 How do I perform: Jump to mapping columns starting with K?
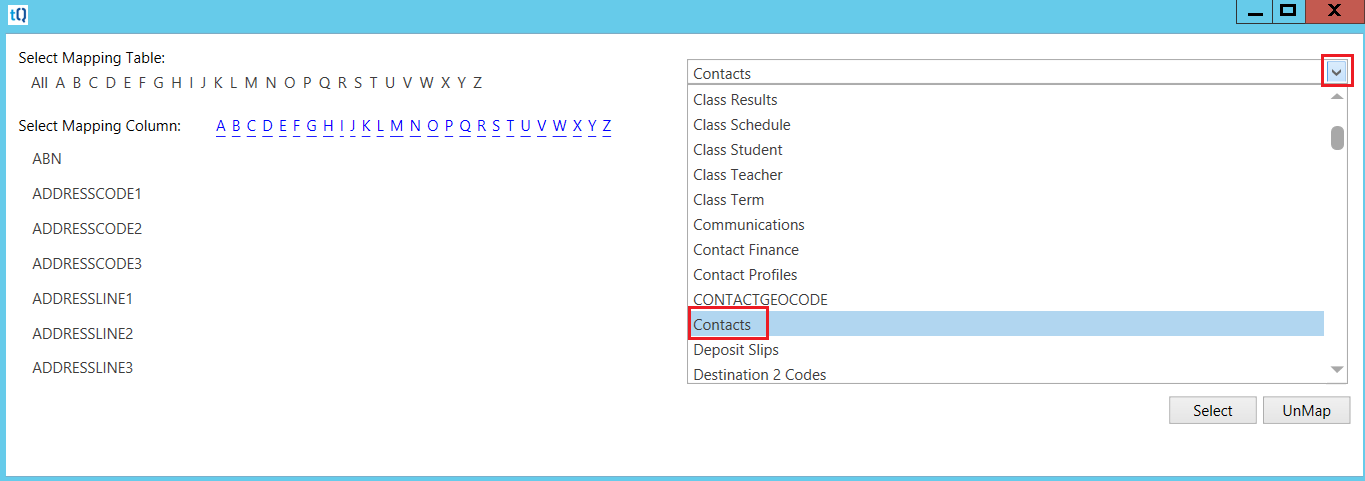coord(367,126)
